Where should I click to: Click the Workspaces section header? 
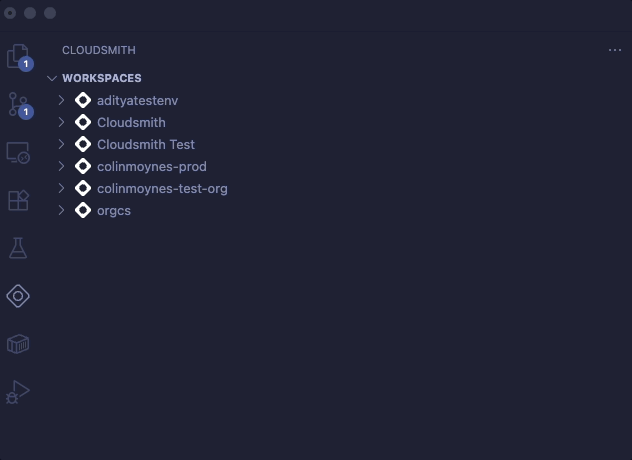102,78
